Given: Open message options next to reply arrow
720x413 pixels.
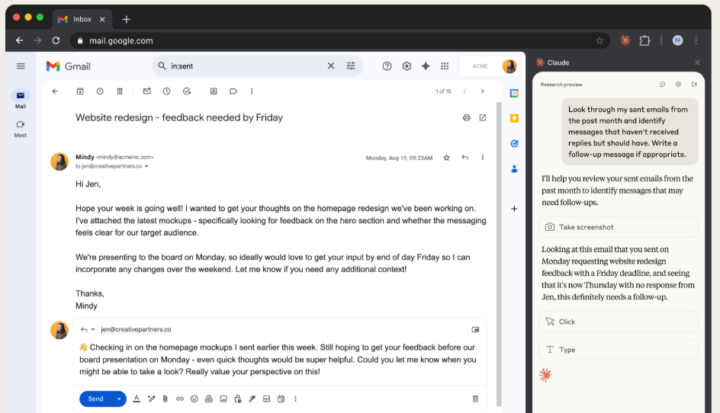Looking at the screenshot, I should (483, 158).
